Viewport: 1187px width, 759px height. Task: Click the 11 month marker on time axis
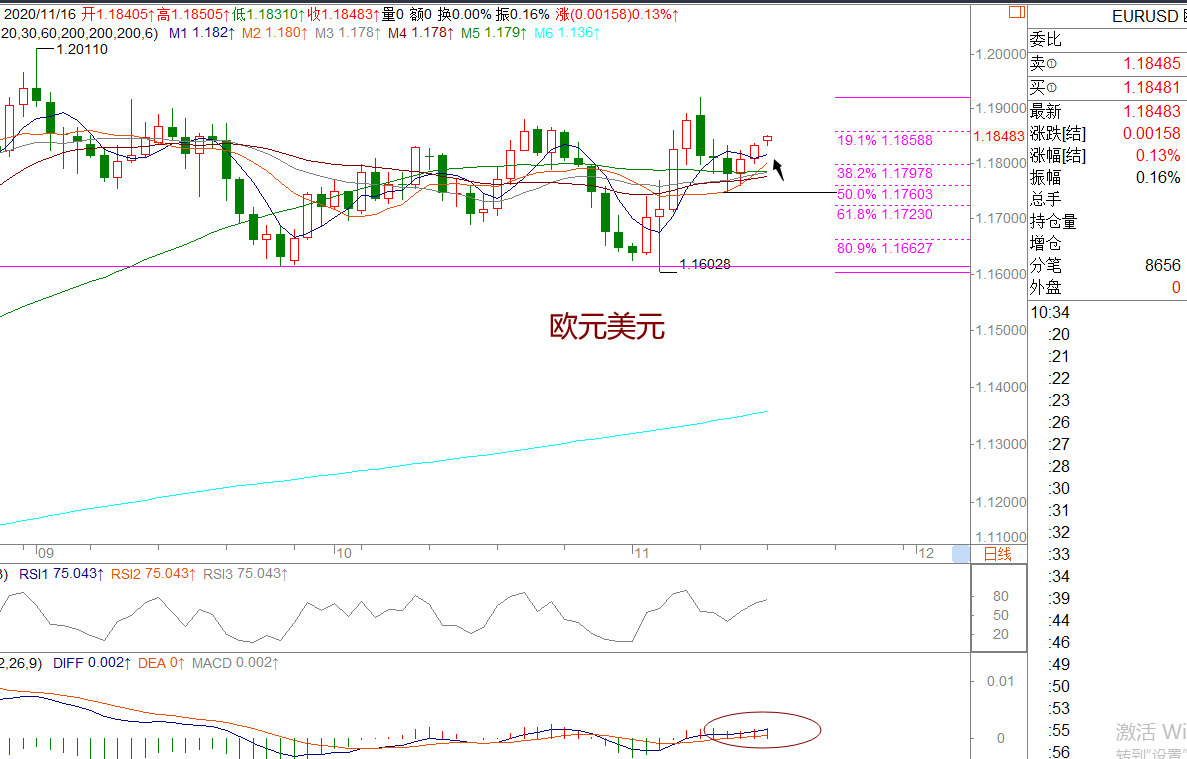pyautogui.click(x=641, y=553)
